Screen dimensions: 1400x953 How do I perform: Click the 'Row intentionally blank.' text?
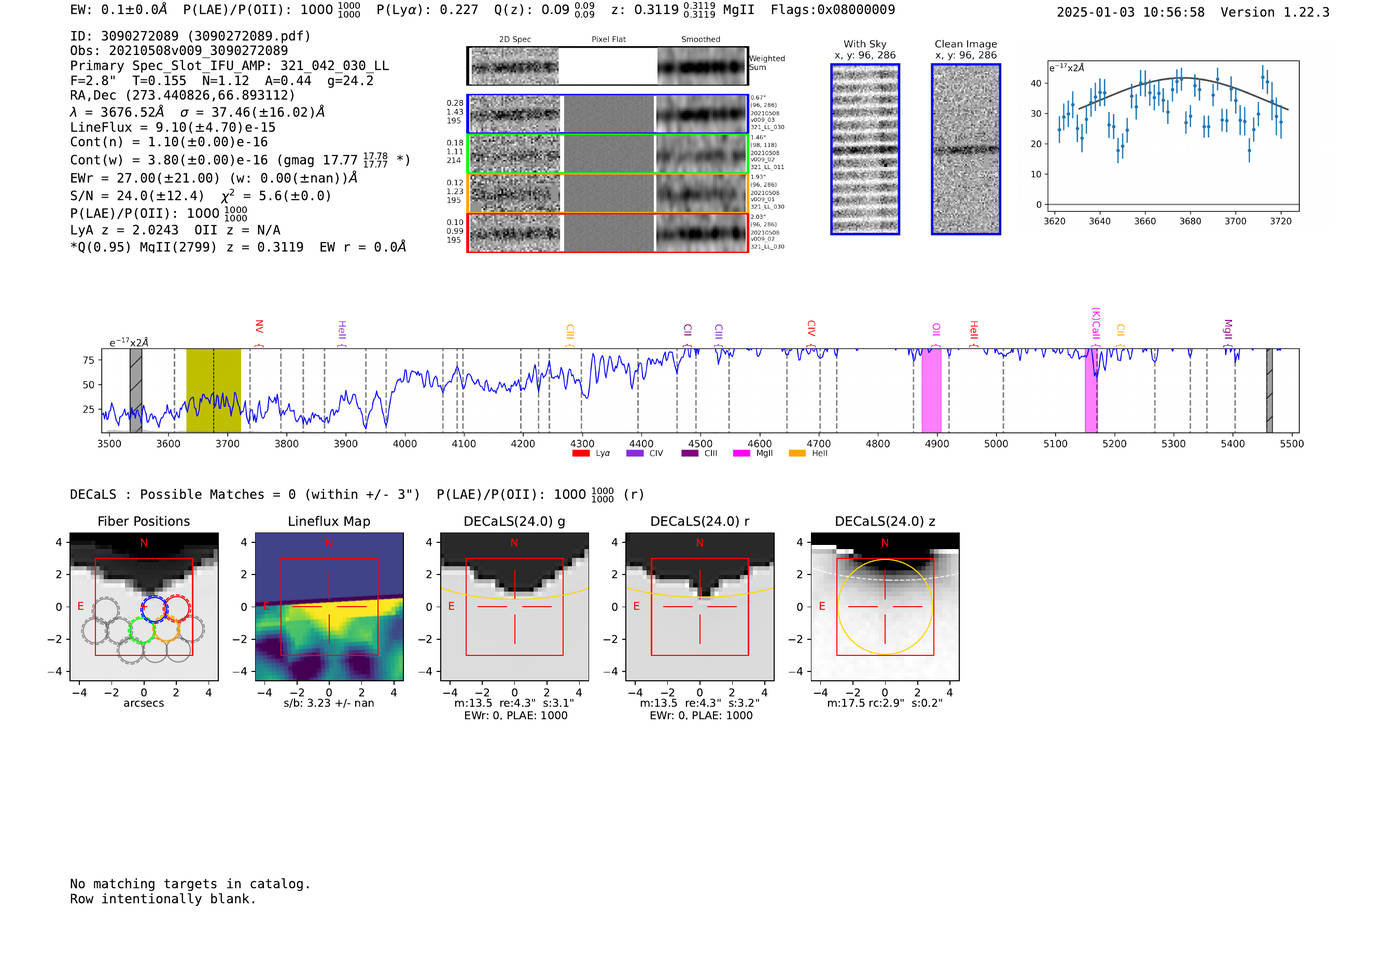163,899
